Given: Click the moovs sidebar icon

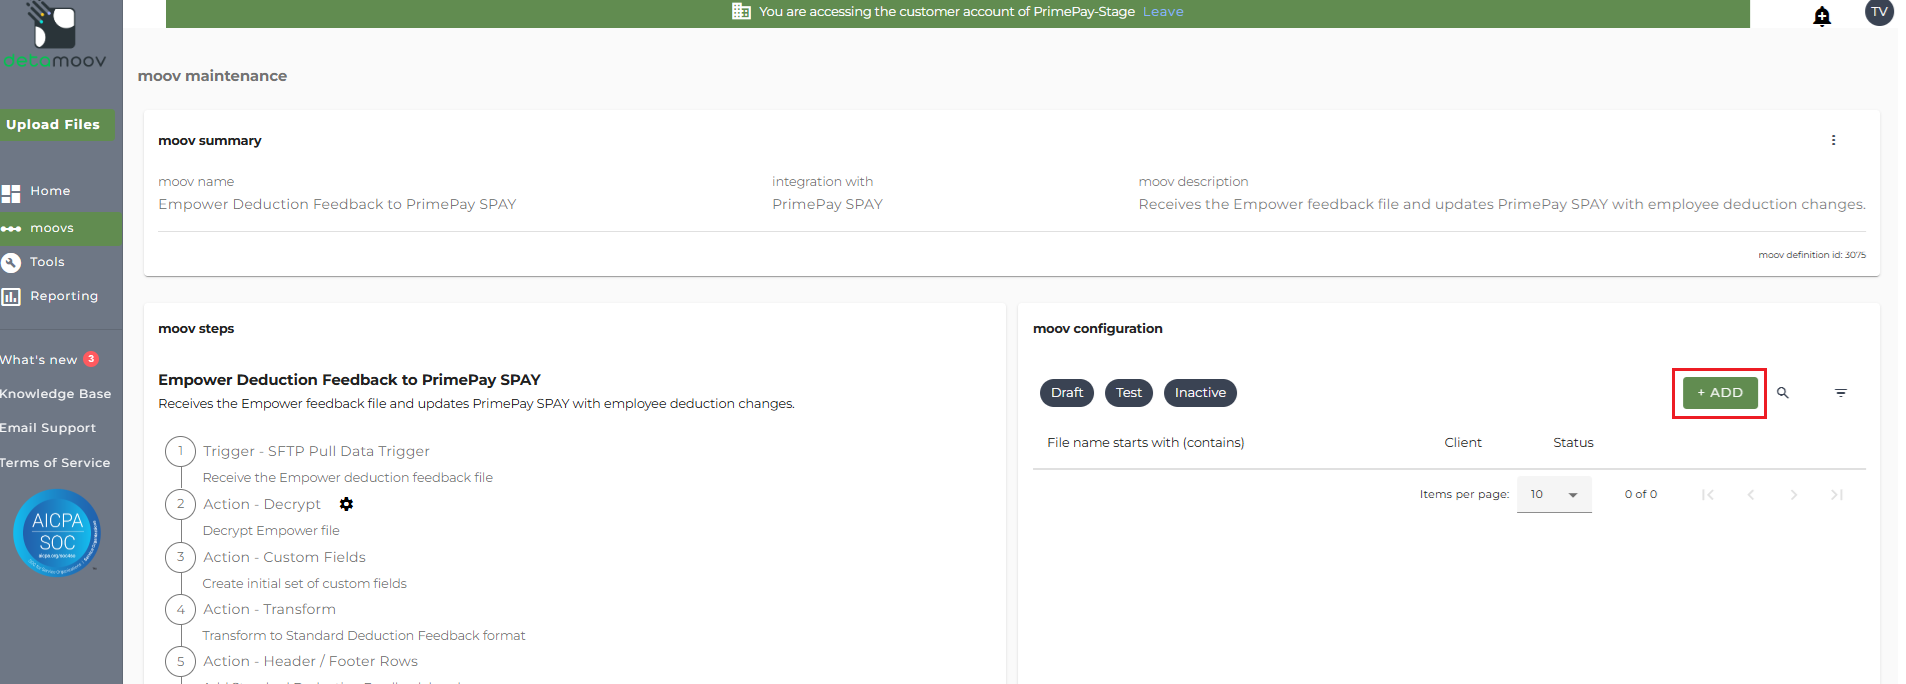Looking at the screenshot, I should (x=11, y=229).
